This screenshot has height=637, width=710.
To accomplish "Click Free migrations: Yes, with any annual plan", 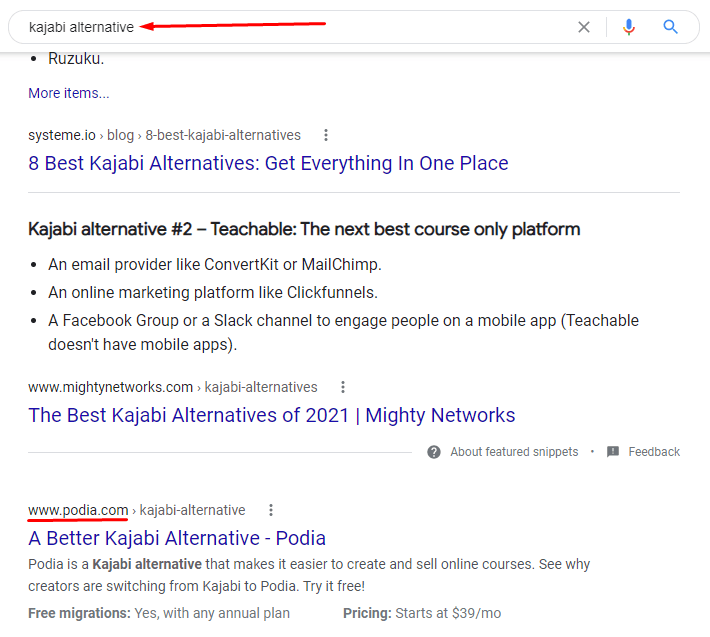I will (159, 613).
